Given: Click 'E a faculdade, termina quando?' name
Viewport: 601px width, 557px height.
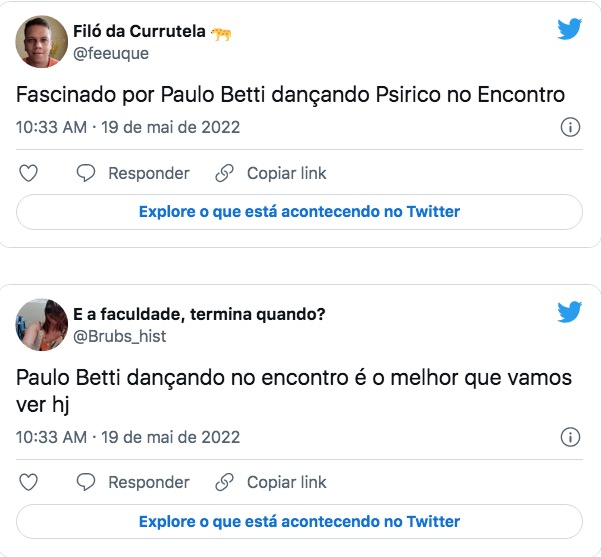Looking at the screenshot, I should 199,315.
